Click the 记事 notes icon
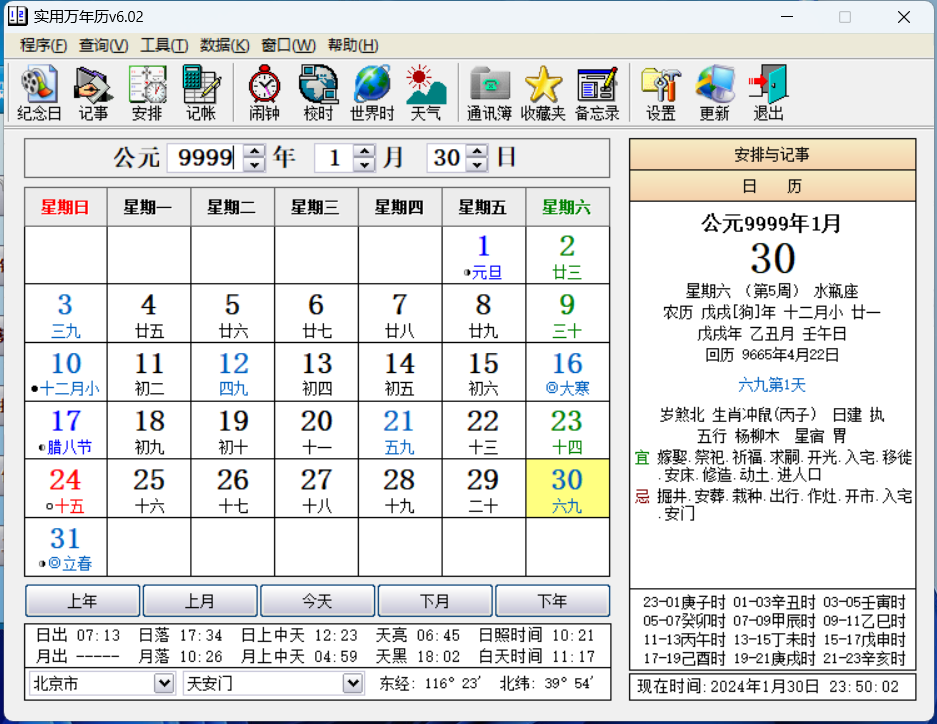The width and height of the screenshot is (937, 724). [93, 92]
